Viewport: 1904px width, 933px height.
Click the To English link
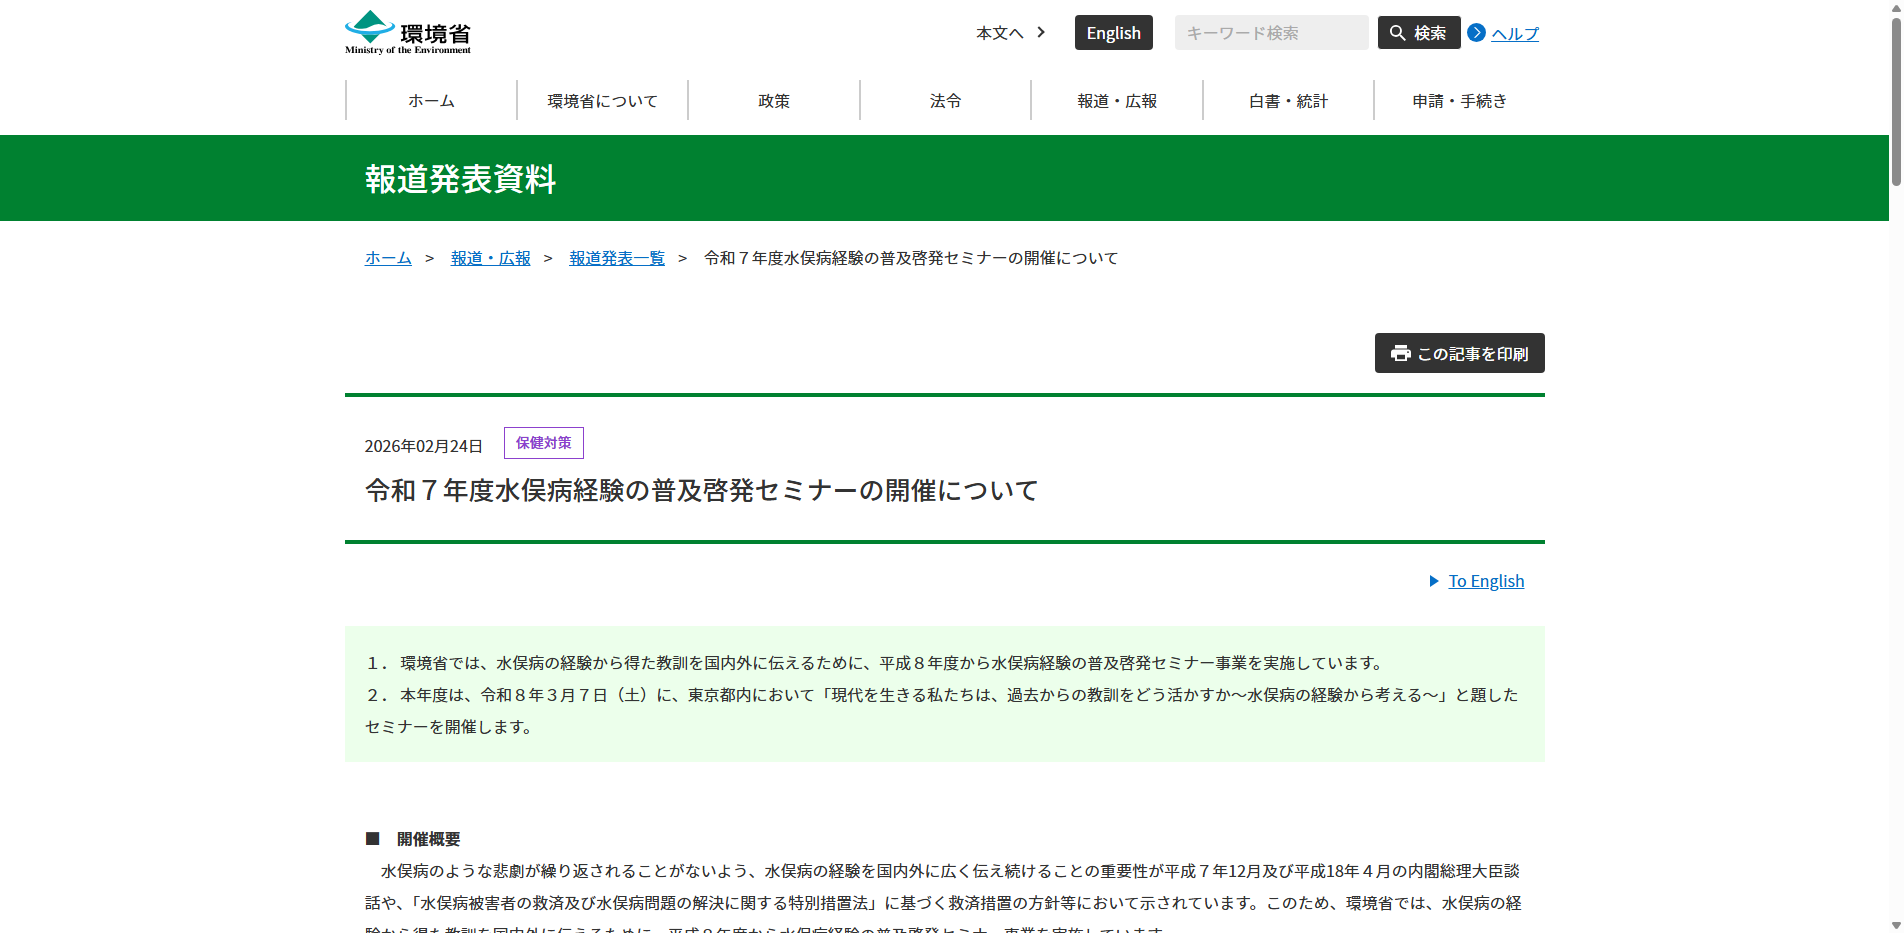point(1486,580)
